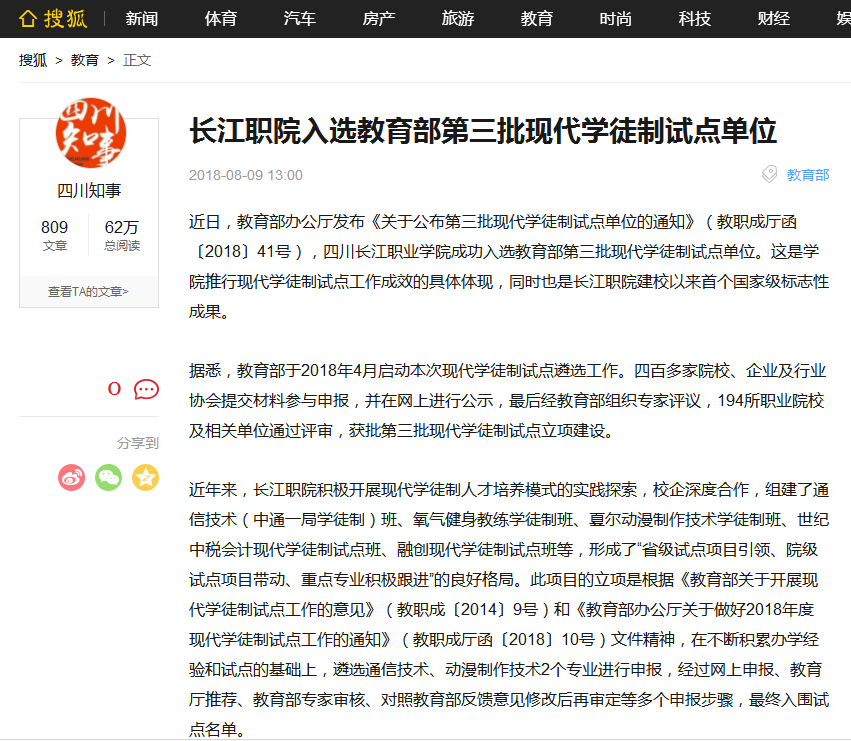Click the 教育 breadcrumb link
The height and width of the screenshot is (741, 851).
[85, 60]
